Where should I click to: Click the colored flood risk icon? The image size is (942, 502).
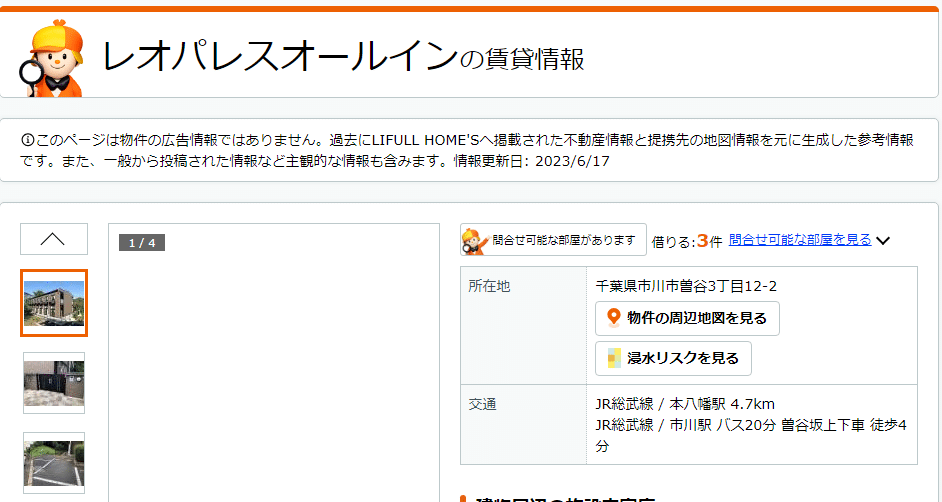tap(614, 358)
